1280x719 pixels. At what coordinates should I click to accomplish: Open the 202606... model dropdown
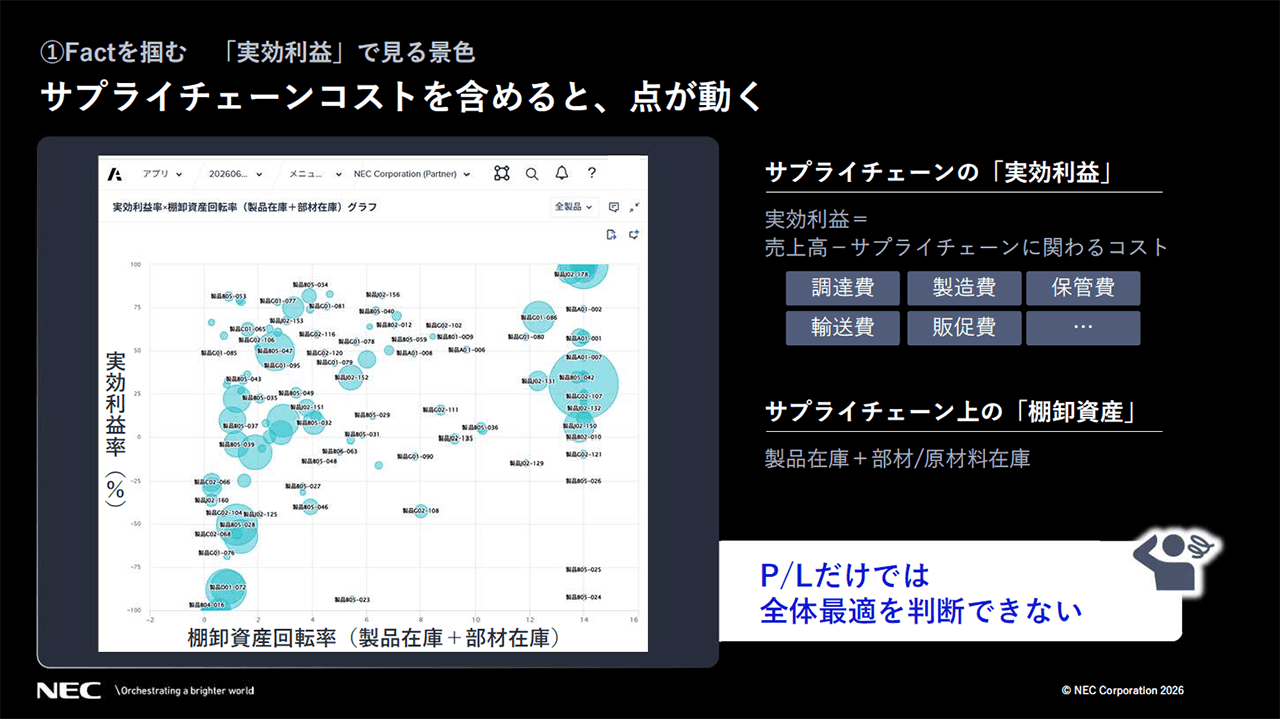coord(236,174)
